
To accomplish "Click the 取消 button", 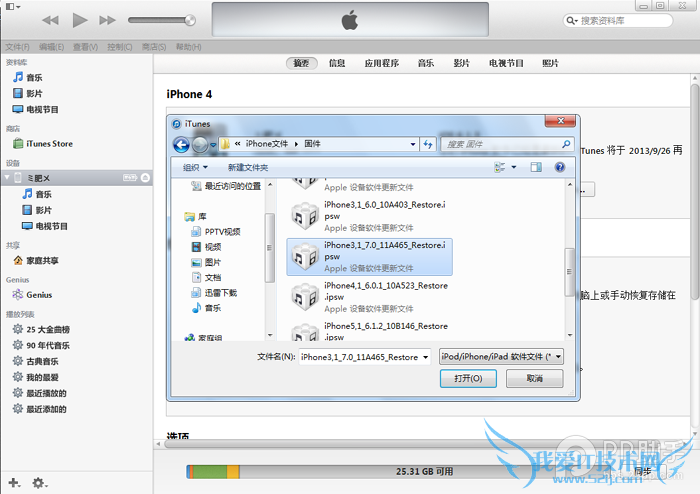I will coord(534,378).
